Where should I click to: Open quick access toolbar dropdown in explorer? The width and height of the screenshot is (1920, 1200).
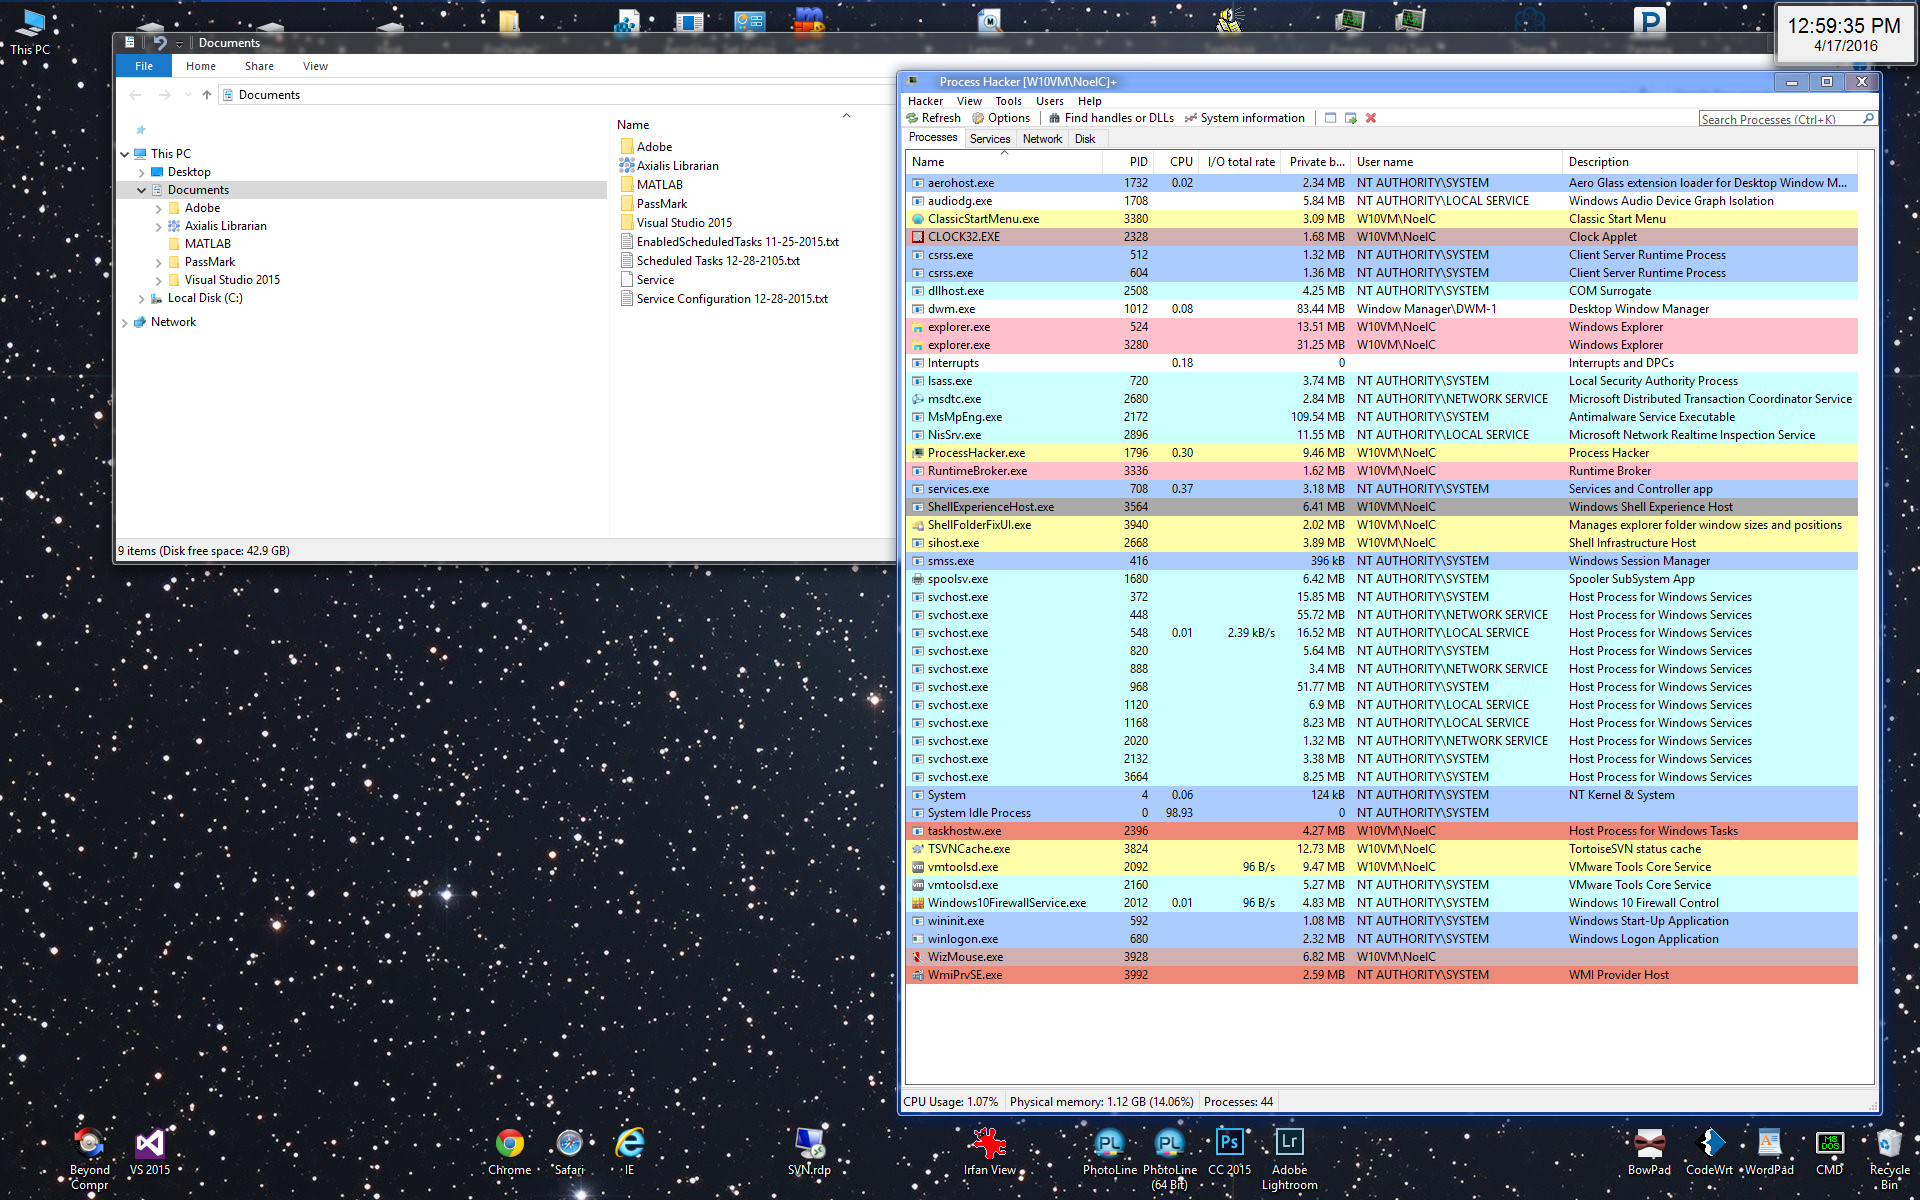(179, 43)
